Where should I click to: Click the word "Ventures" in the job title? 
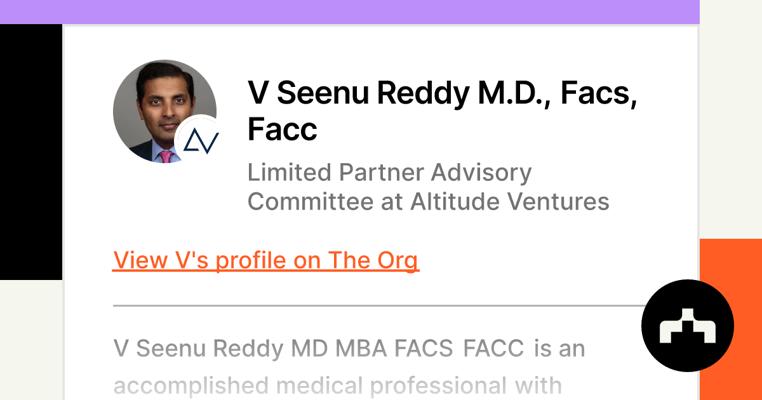(x=559, y=201)
